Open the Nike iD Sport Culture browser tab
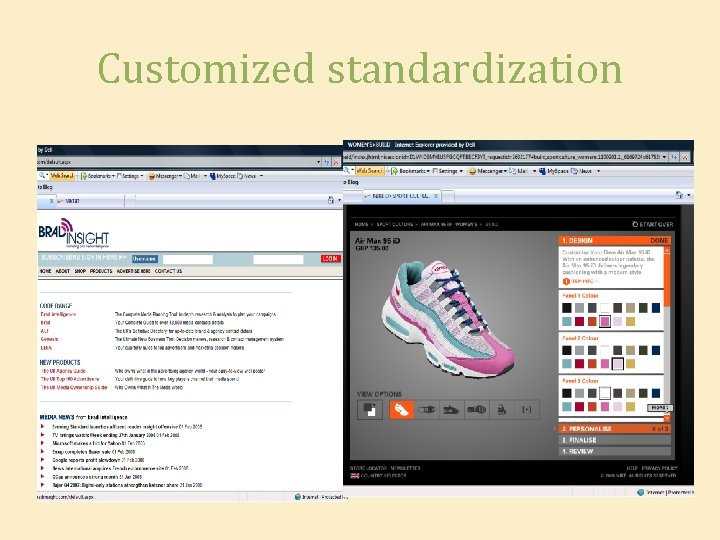Viewport: 720px width, 540px height. (401, 196)
